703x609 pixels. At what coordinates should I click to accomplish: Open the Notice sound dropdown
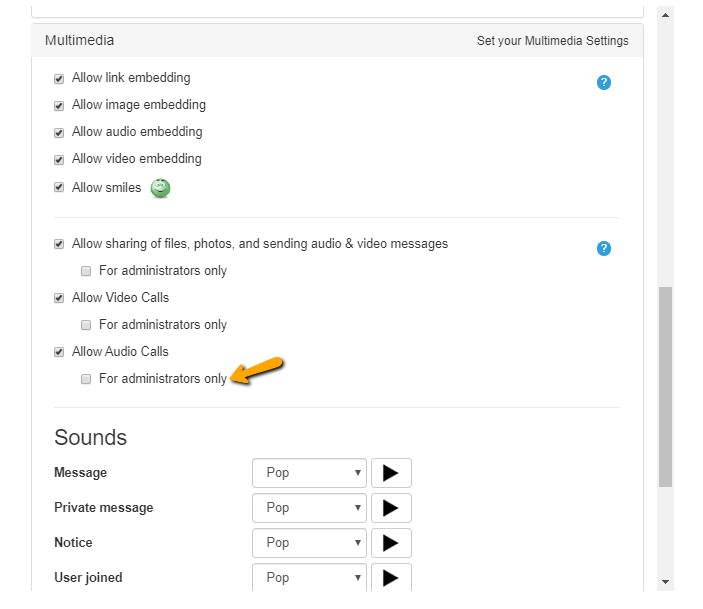309,543
